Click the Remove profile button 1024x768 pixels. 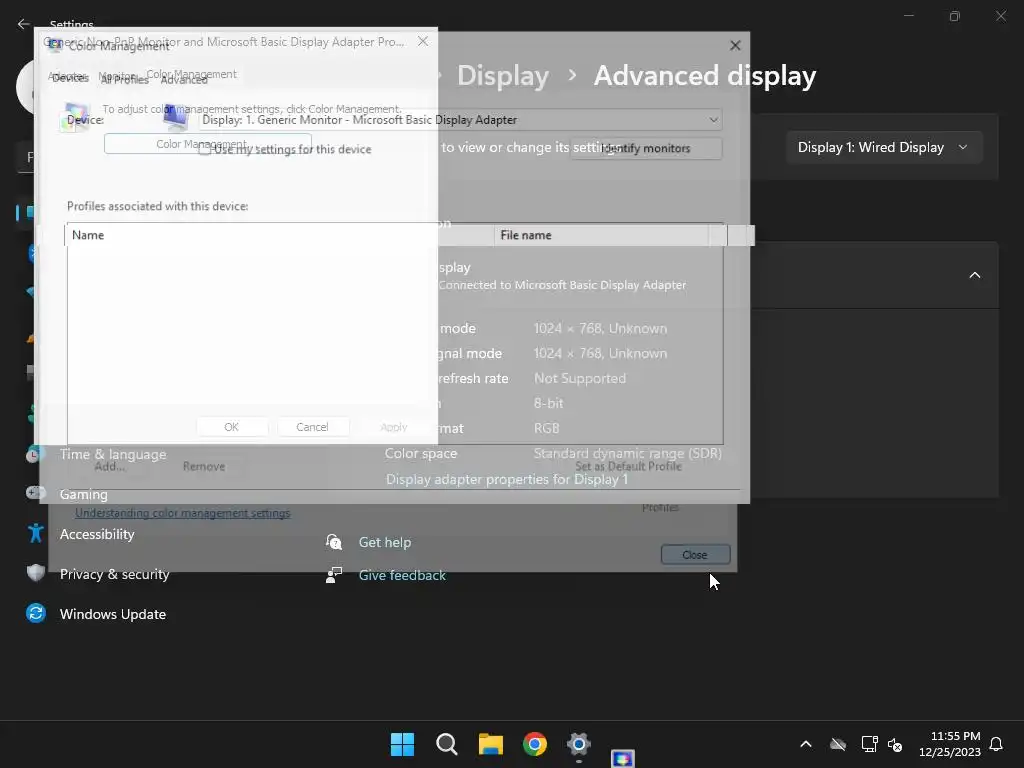204,466
